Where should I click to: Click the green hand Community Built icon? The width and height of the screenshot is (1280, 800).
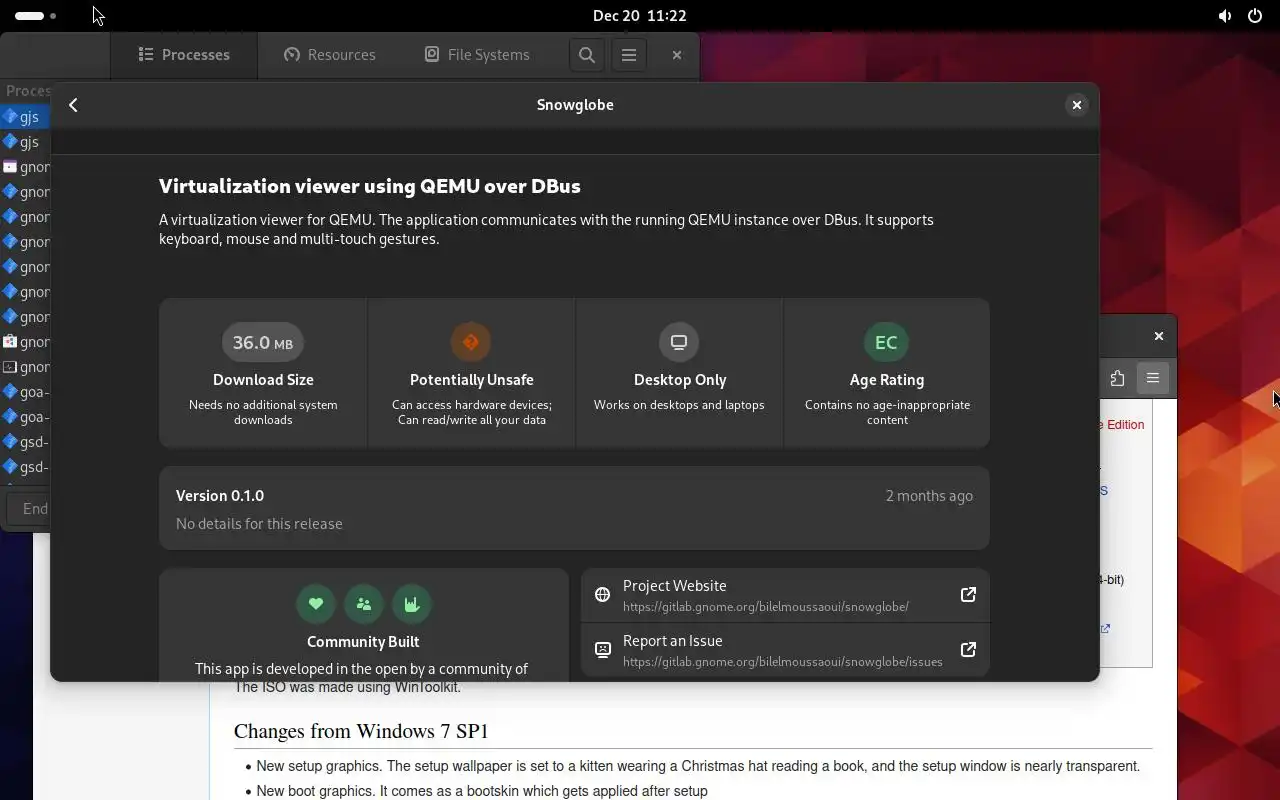pyautogui.click(x=411, y=603)
